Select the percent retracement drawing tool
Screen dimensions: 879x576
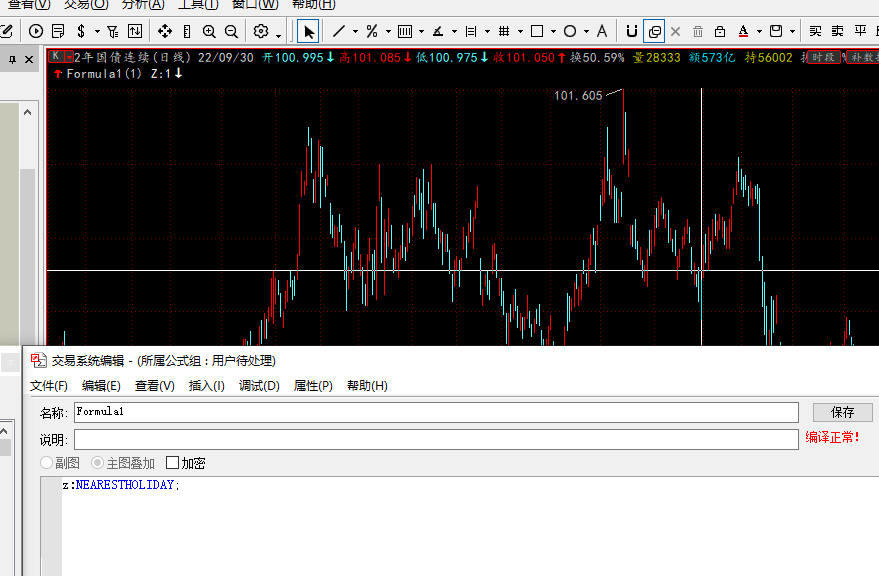[x=372, y=31]
